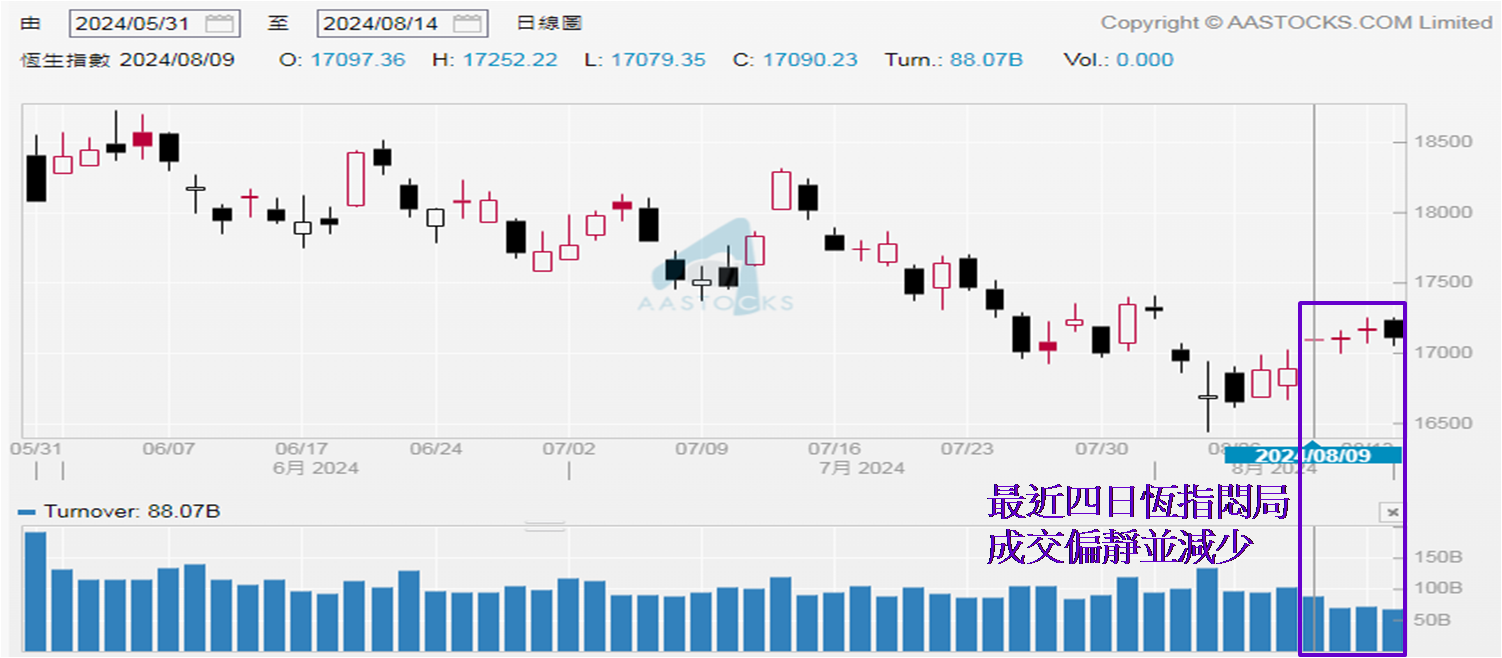
Task: Click the panel resize grip above the turnover chart
Action: tap(545, 526)
